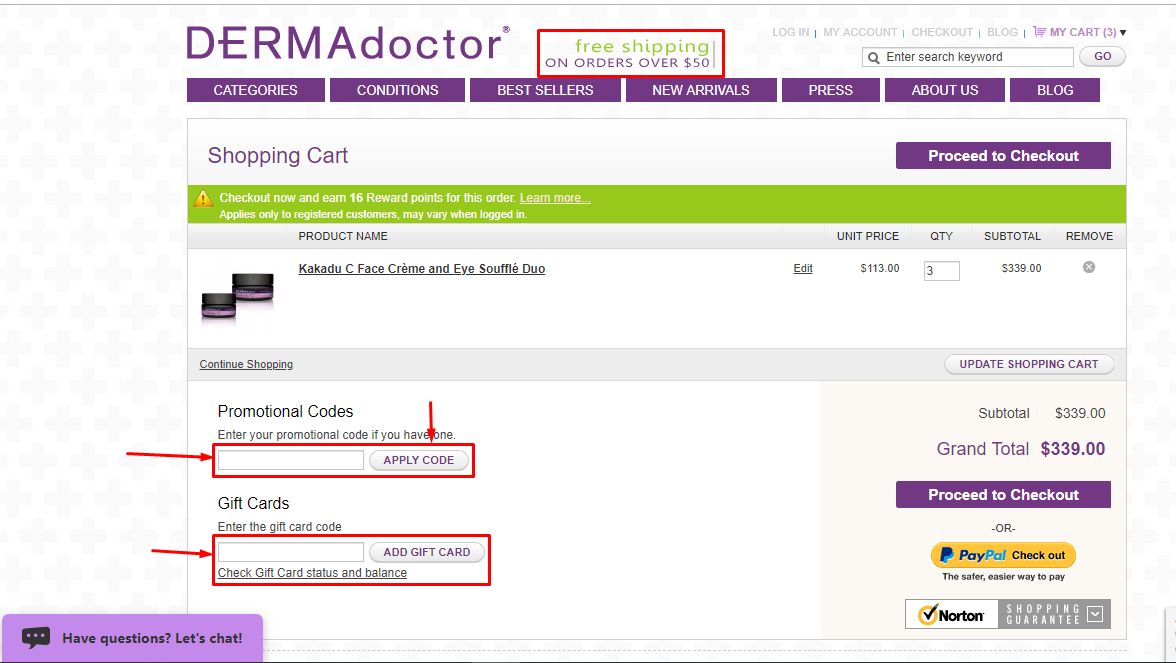
Task: Open New Arrivals menu
Action: (700, 90)
